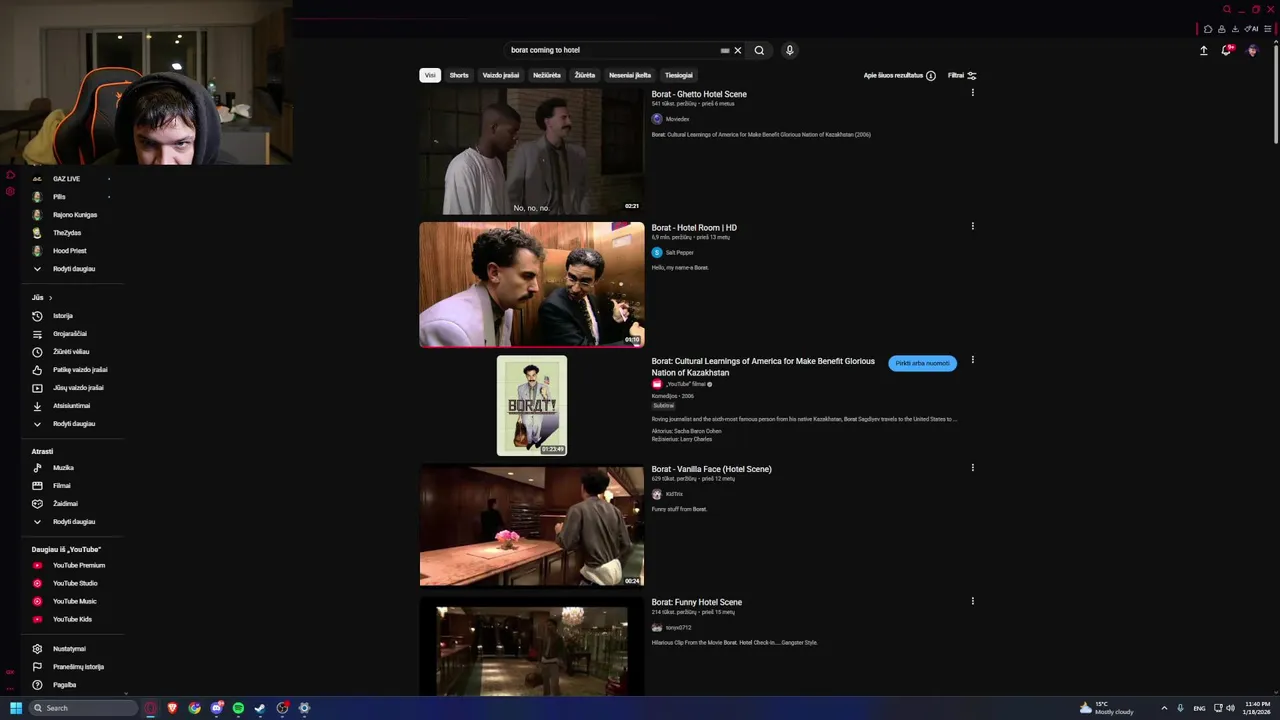Open the account avatar menu
This screenshot has height=720, width=1280.
(1252, 50)
